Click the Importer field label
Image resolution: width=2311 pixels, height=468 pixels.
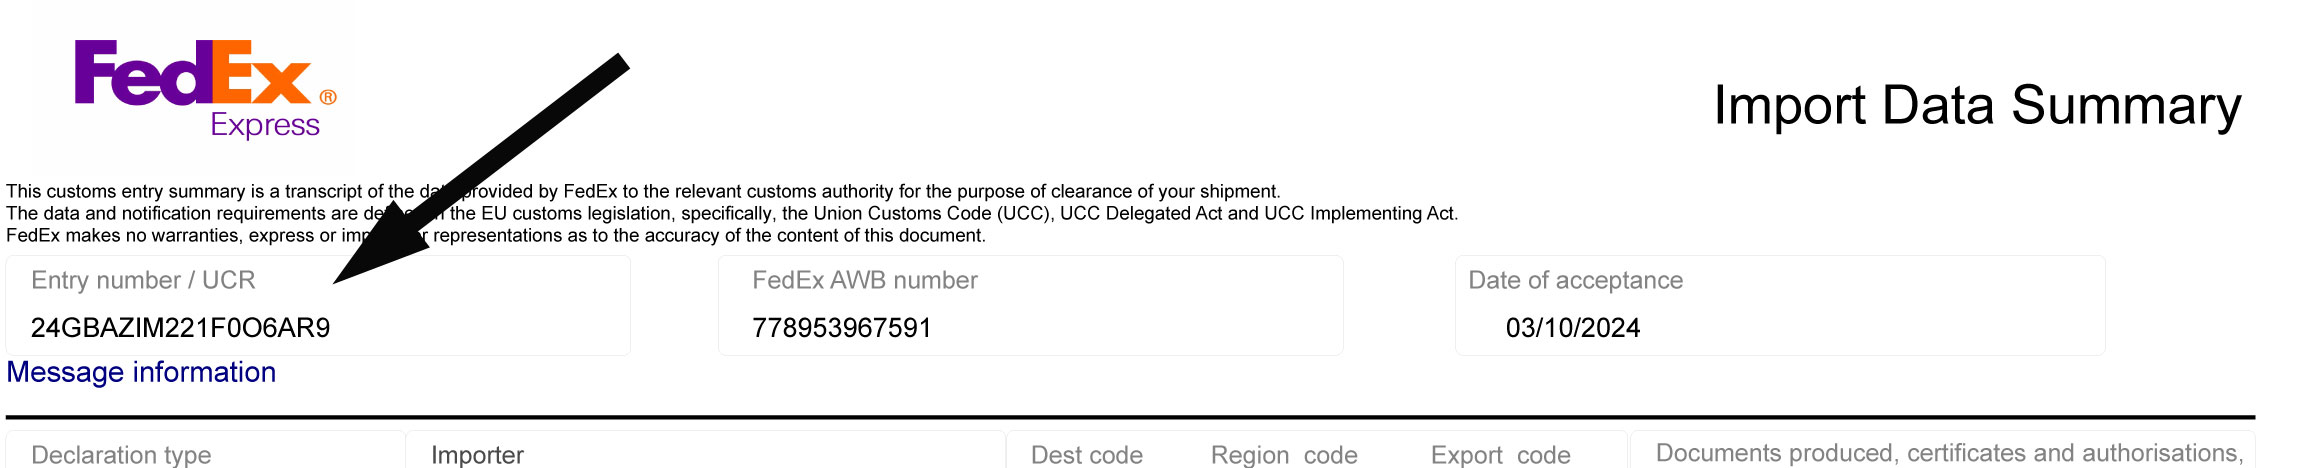pyautogui.click(x=477, y=455)
